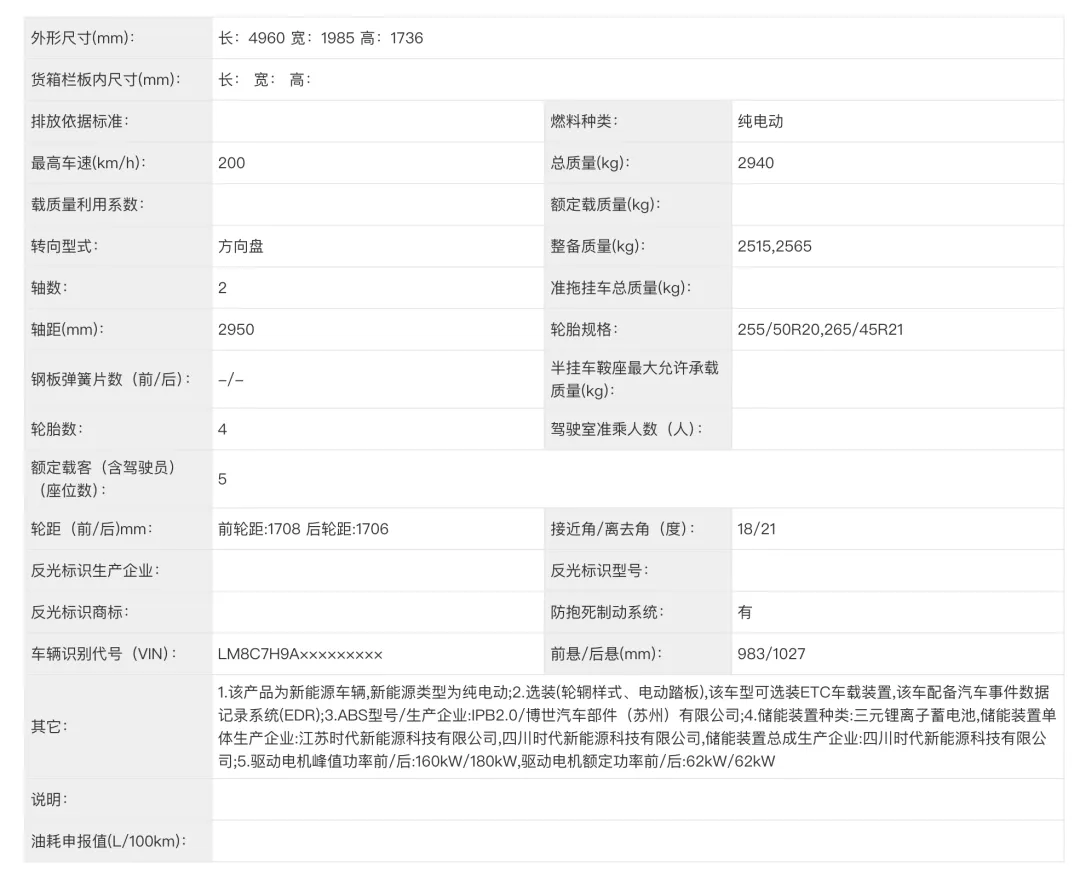Select the tire count value 4
Image resolution: width=1080 pixels, height=869 pixels.
click(222, 429)
